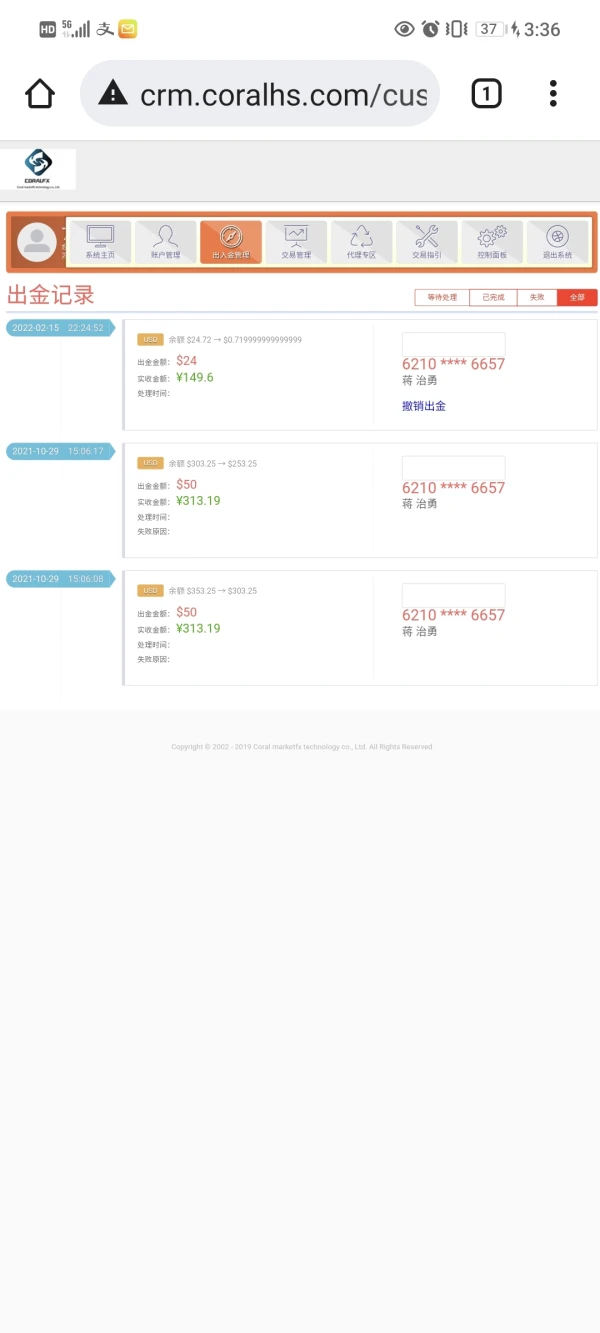Filter records by 失败 tab
Screen dimensions: 600x1333
click(x=537, y=297)
